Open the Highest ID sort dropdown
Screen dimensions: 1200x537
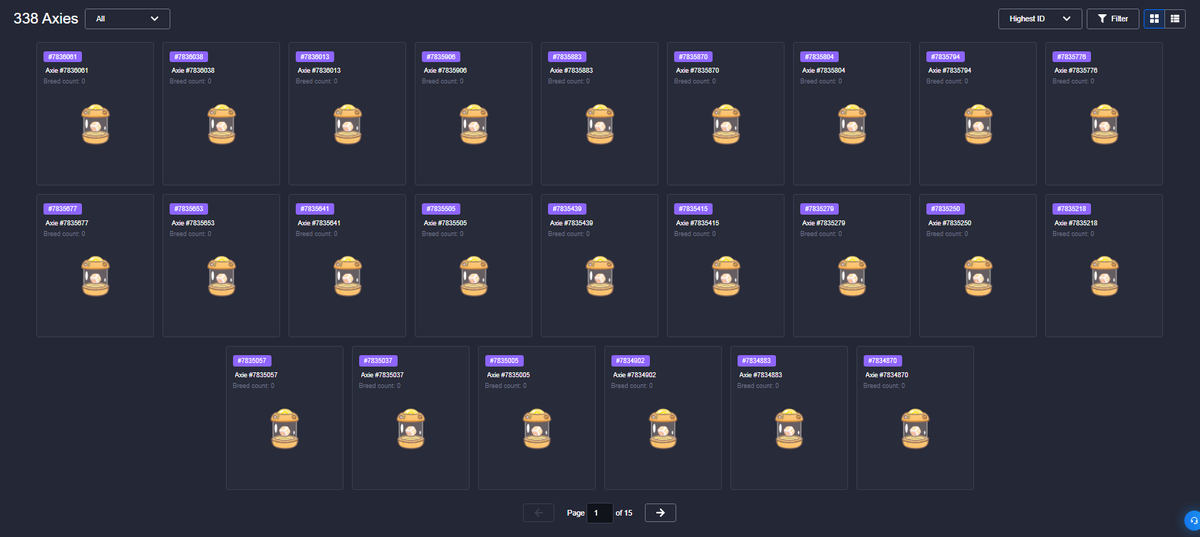click(1040, 18)
